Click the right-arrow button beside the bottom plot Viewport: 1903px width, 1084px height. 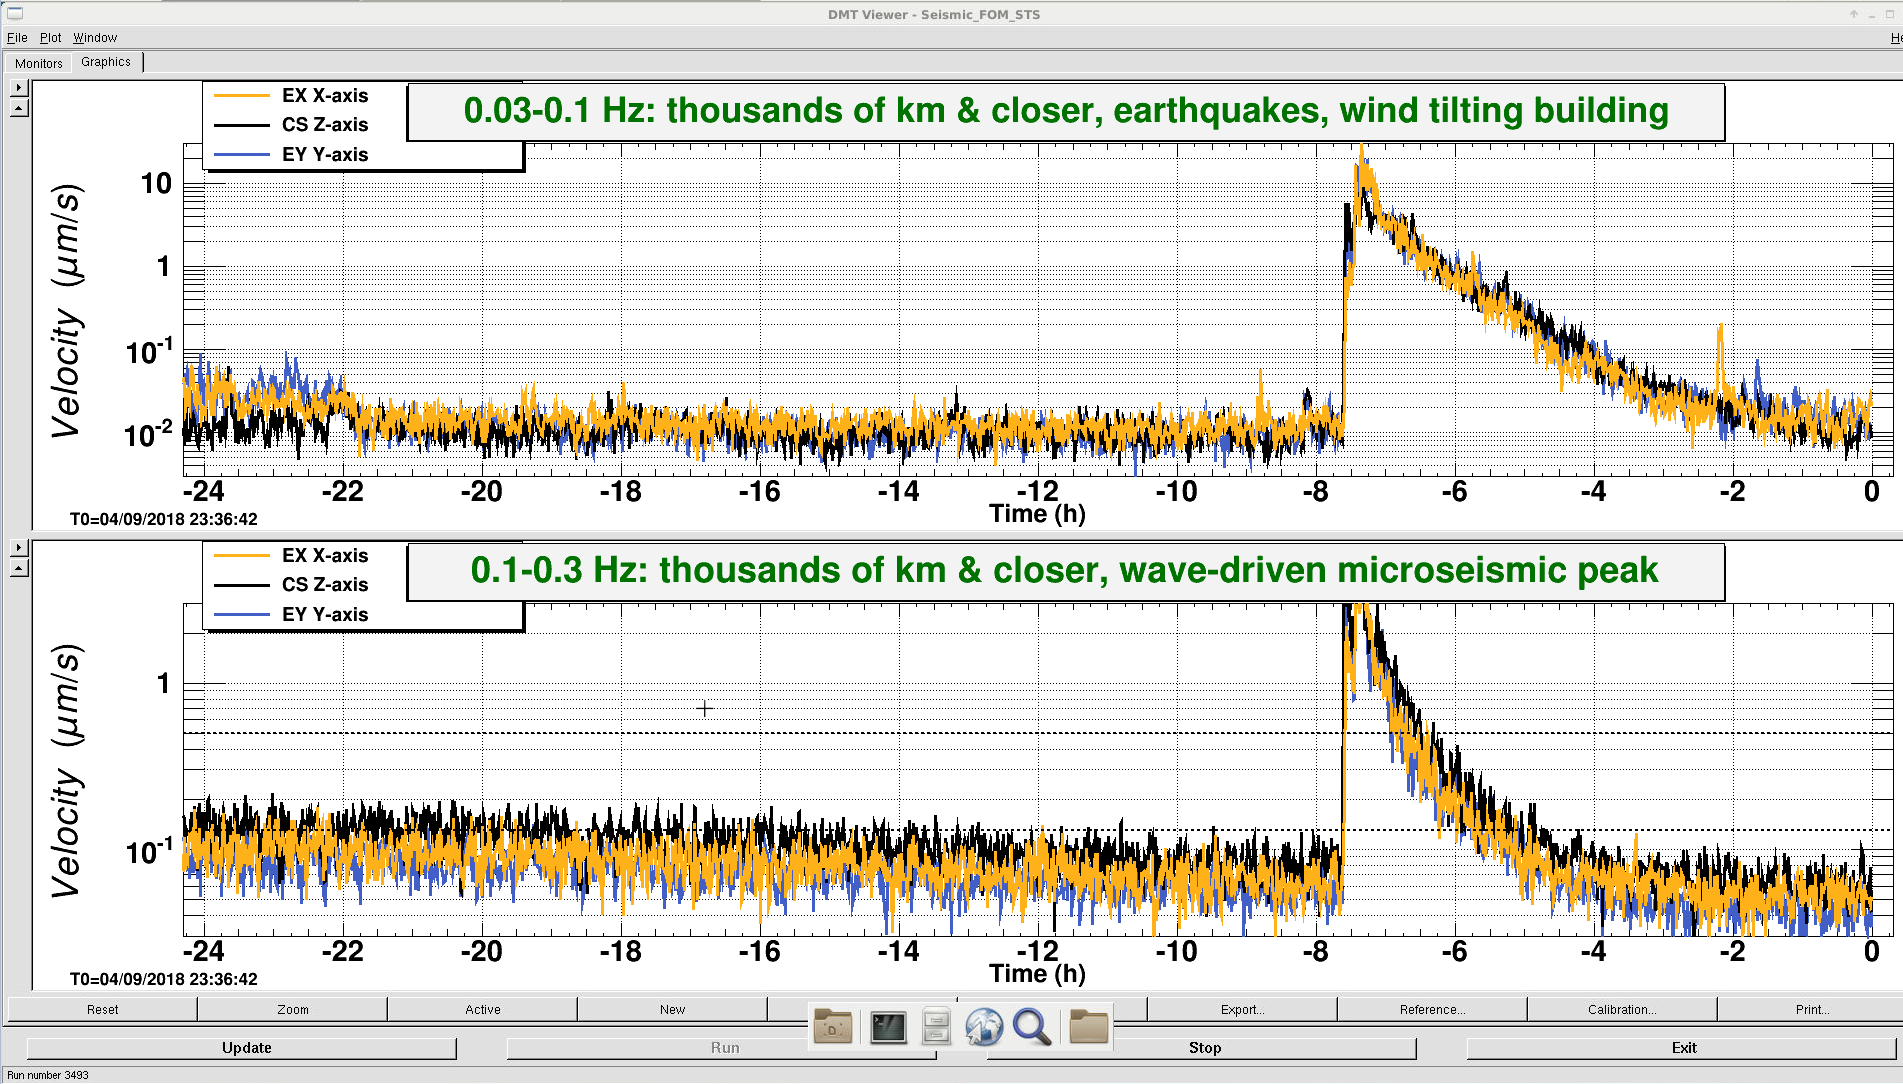click(x=19, y=548)
